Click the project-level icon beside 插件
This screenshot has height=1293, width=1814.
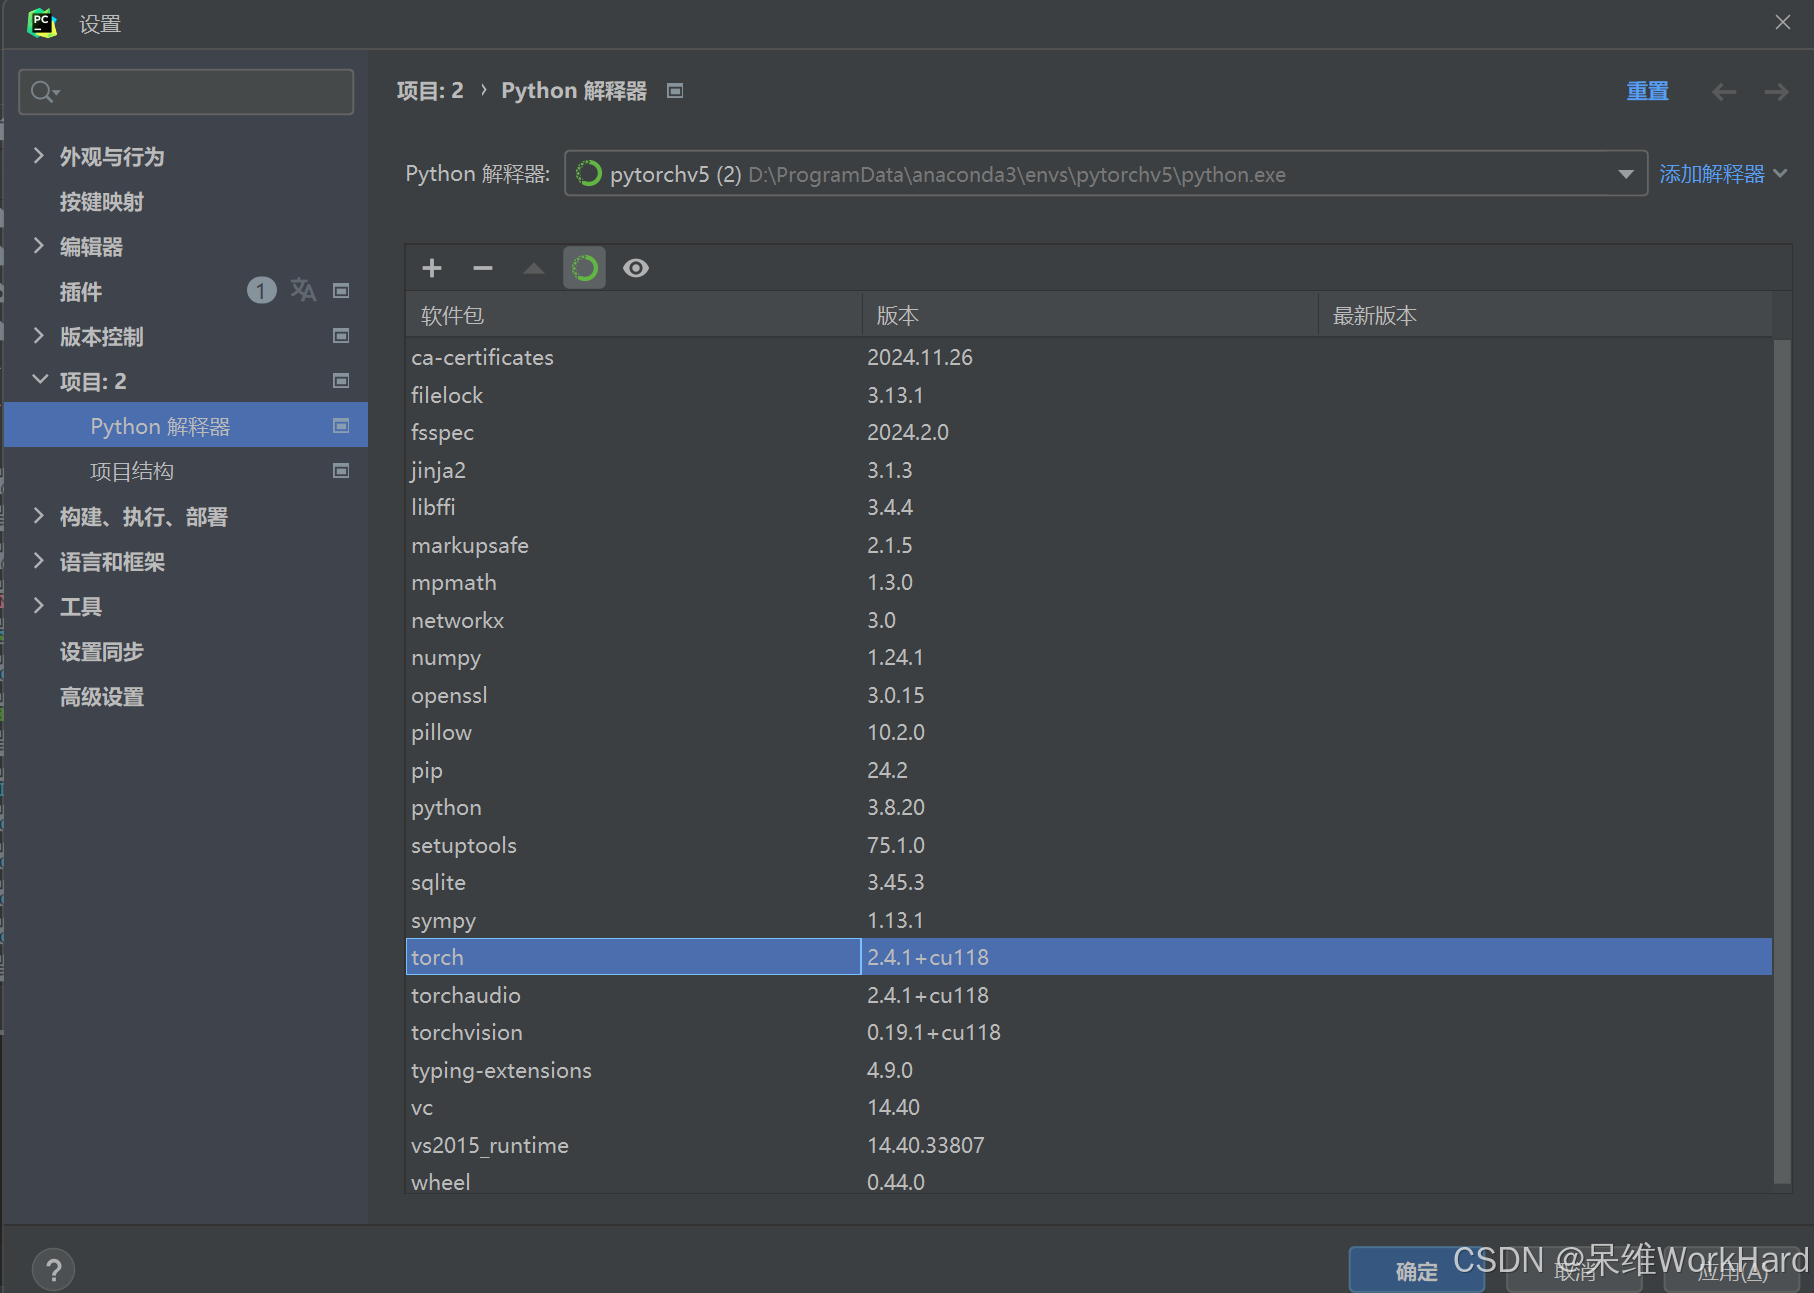point(341,291)
